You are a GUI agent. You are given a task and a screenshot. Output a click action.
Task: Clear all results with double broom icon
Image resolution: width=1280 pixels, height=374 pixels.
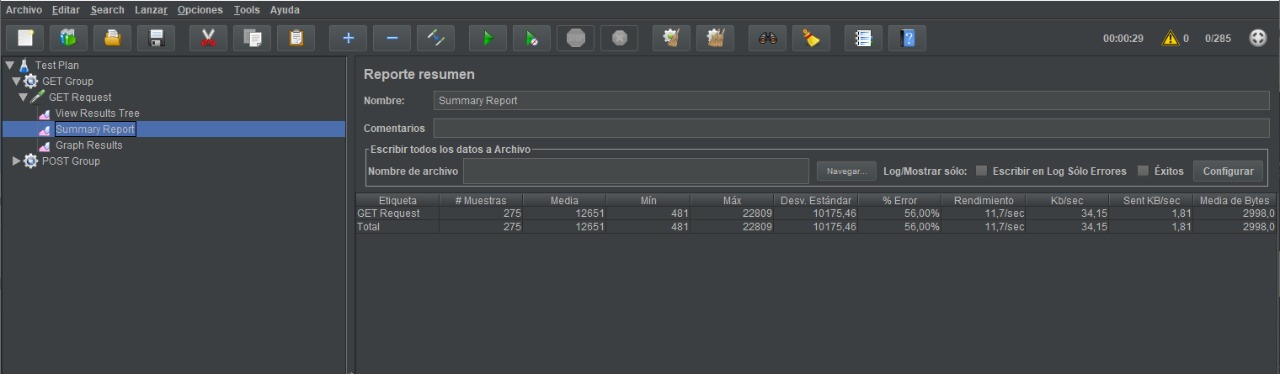[715, 38]
